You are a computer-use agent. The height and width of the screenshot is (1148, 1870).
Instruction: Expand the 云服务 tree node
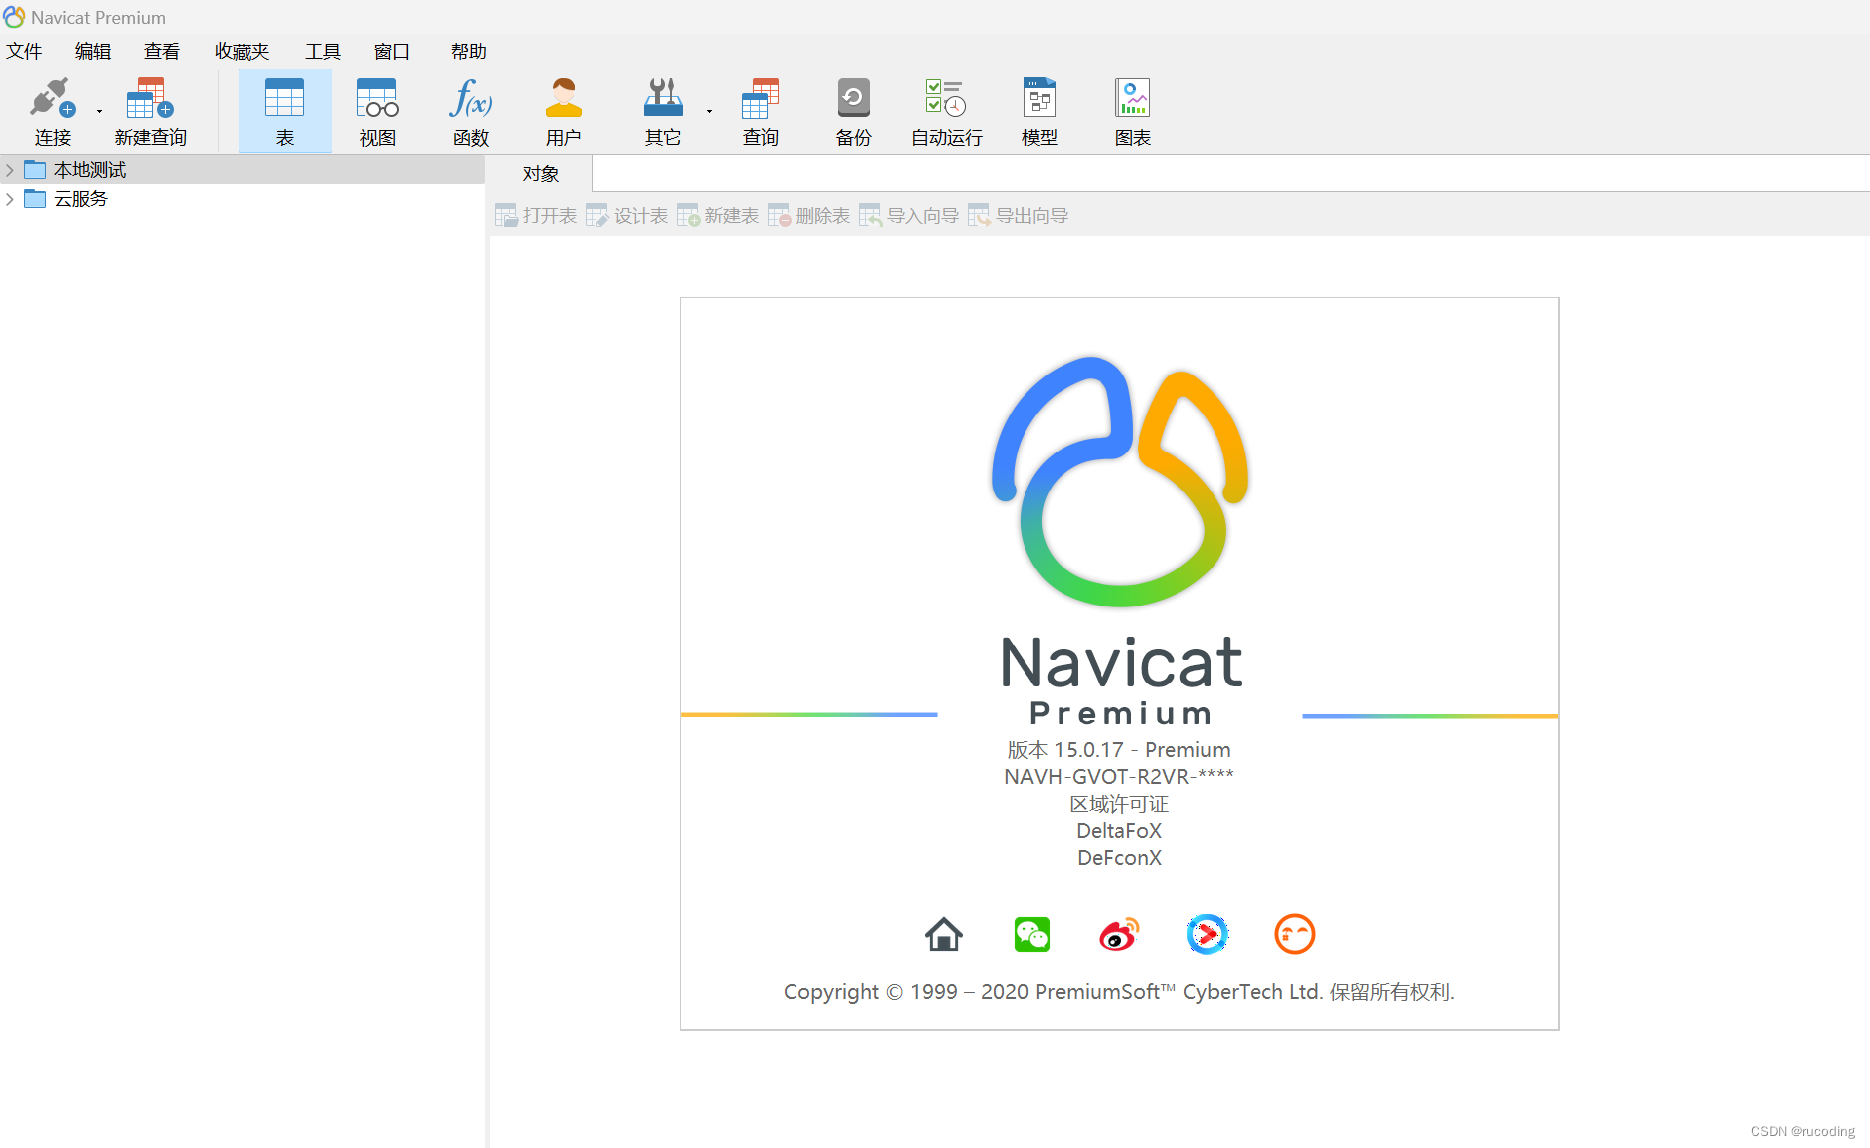[x=10, y=199]
